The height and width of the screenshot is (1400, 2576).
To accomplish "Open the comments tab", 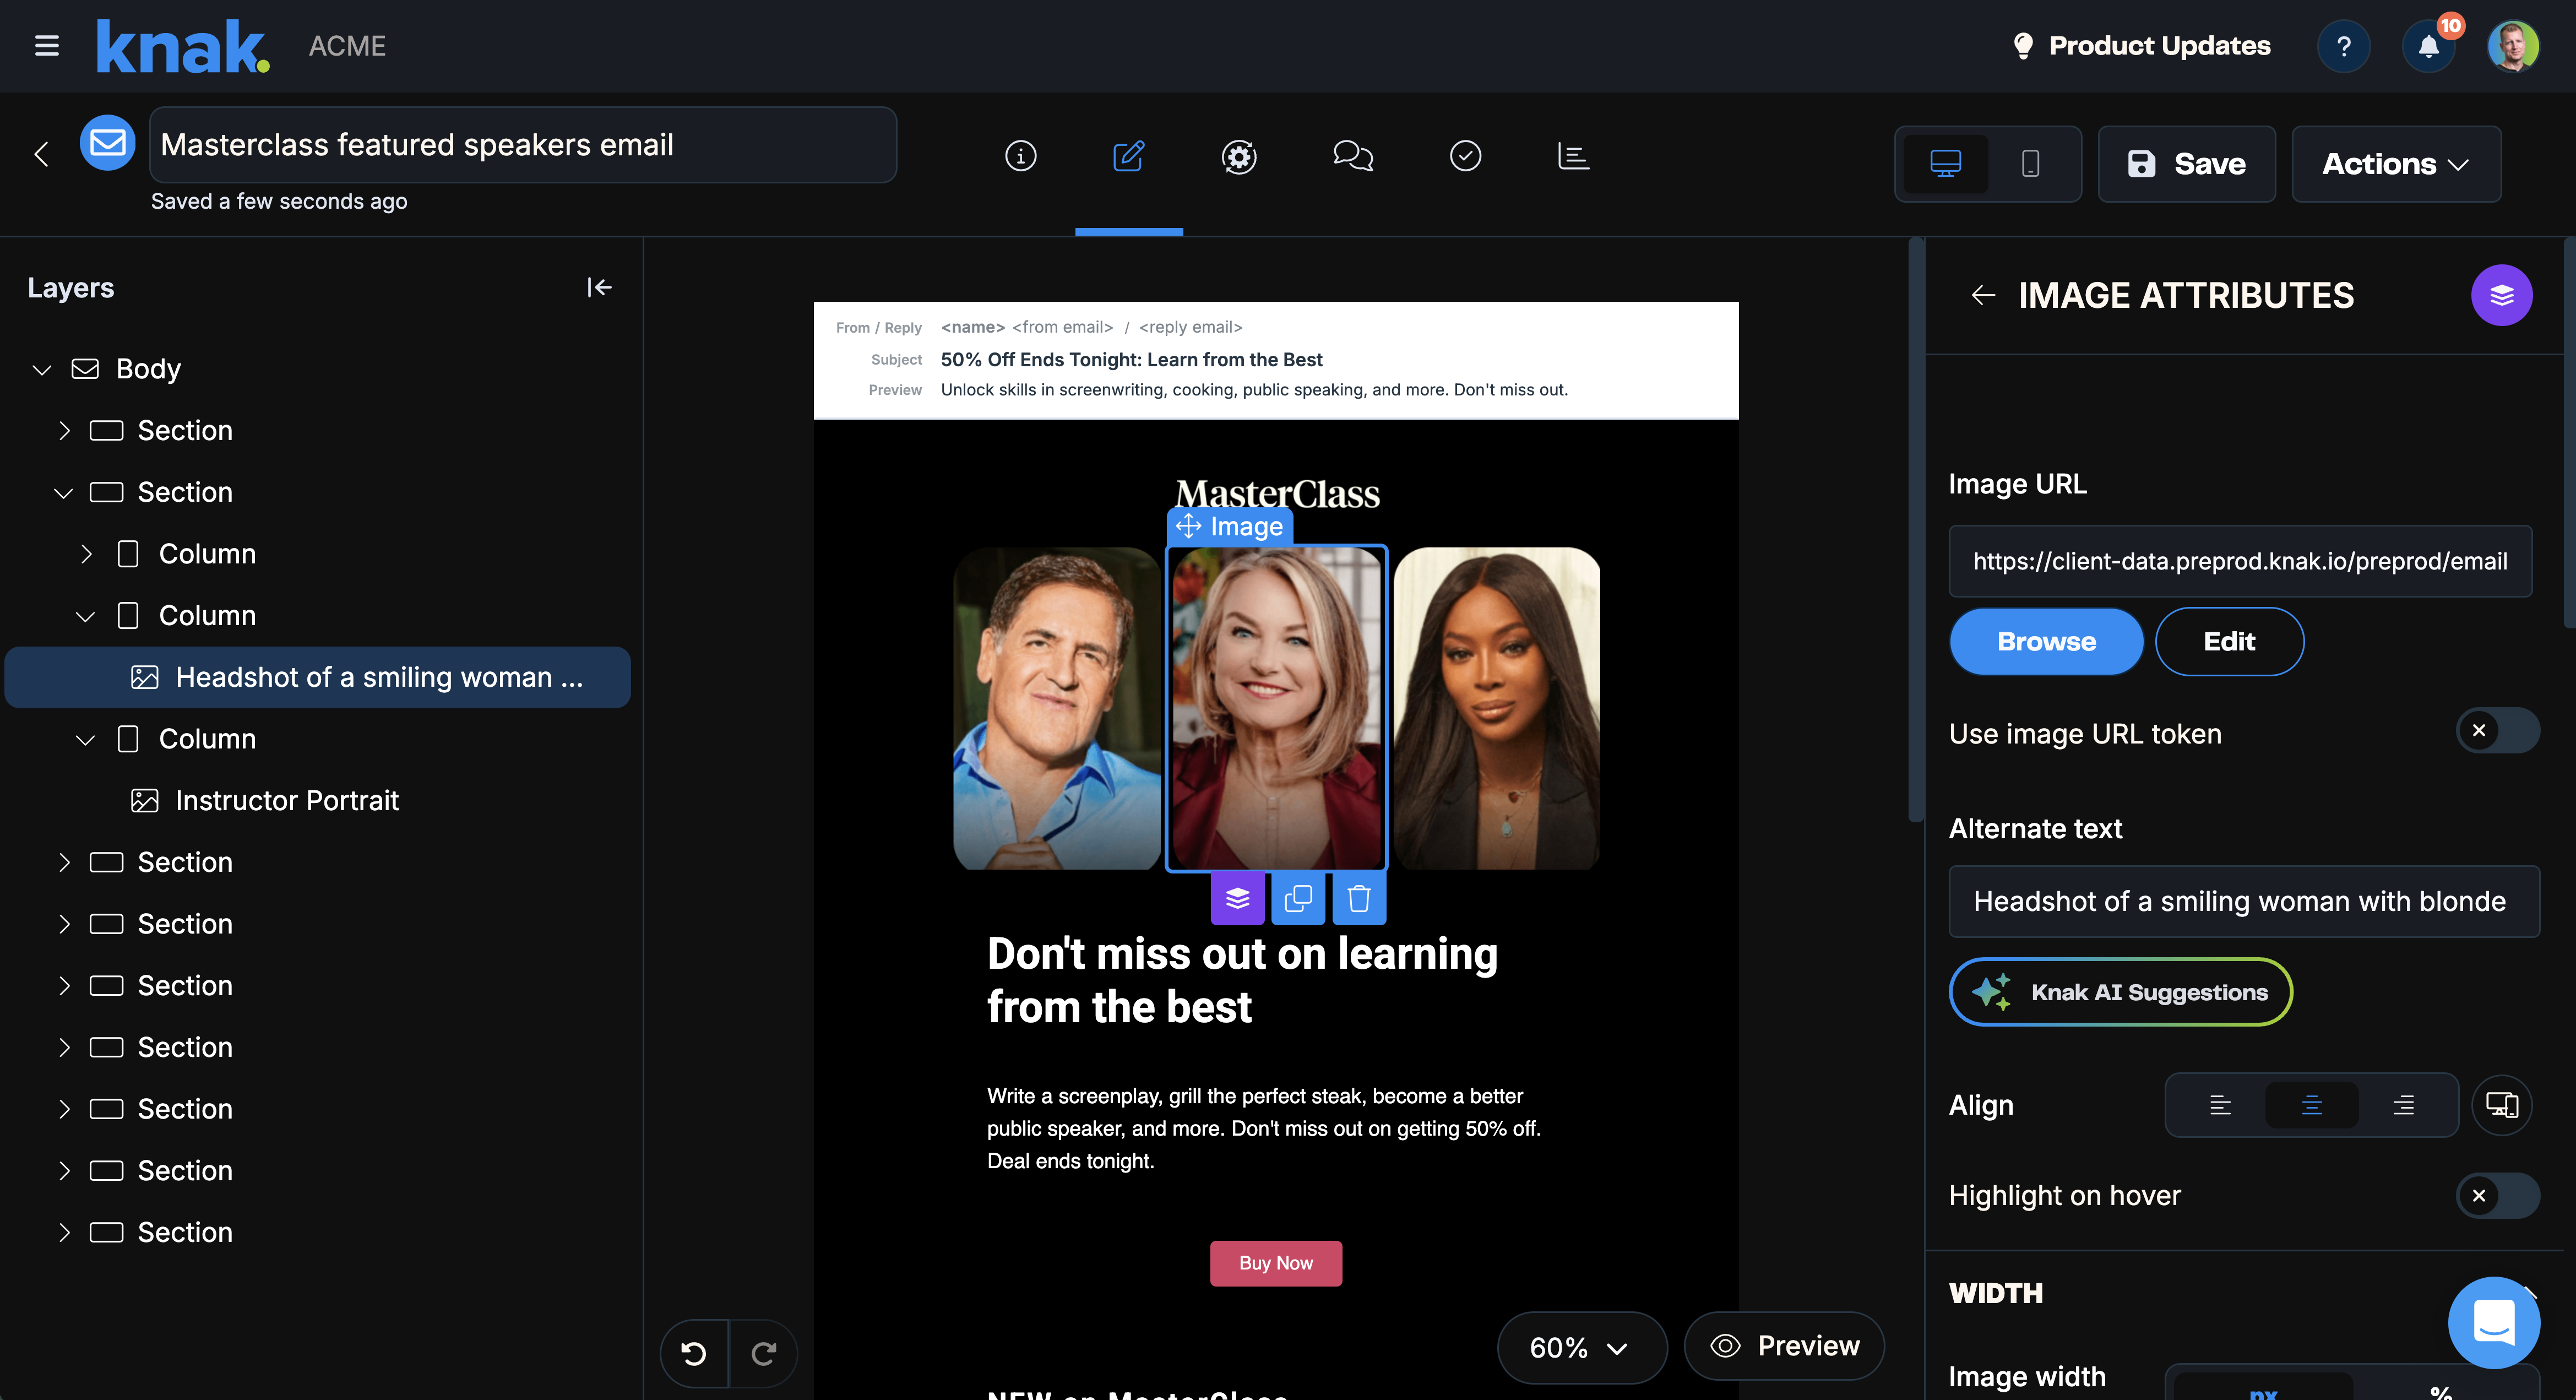I will (x=1353, y=156).
